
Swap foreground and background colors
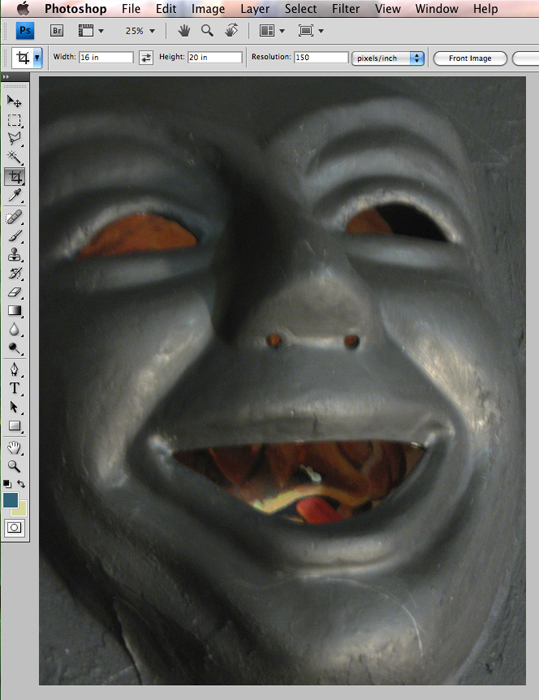coord(21,483)
